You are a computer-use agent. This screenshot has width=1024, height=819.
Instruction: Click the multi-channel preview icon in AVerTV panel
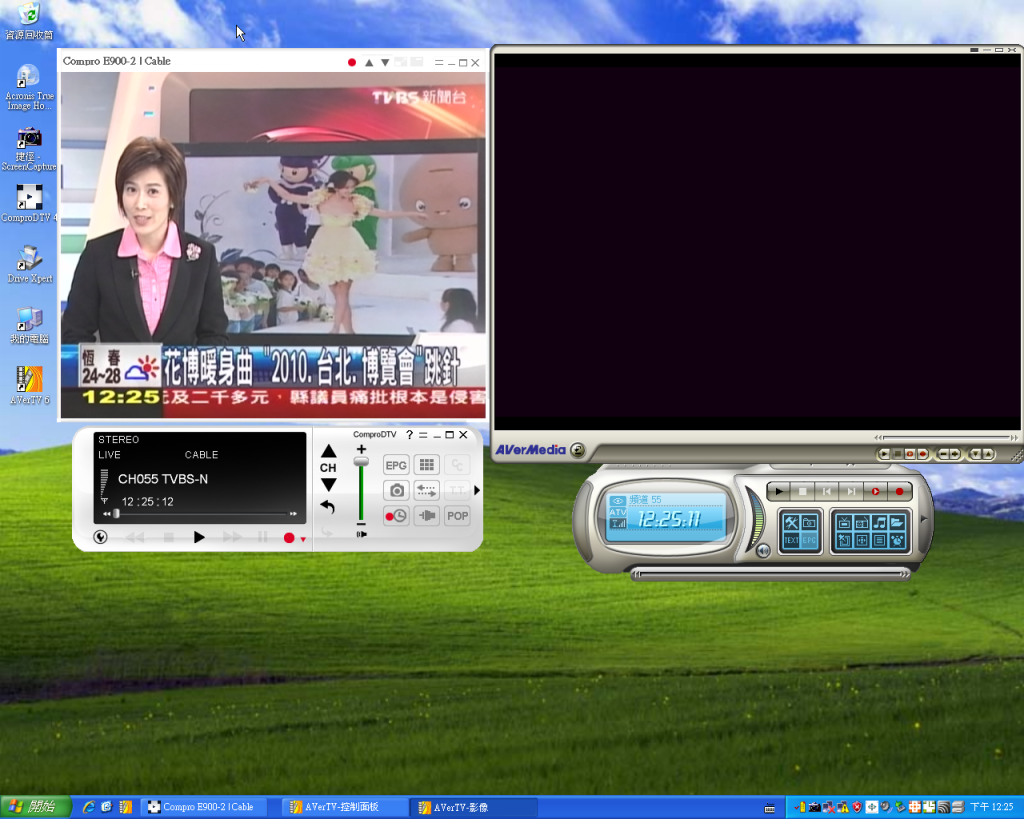pos(861,540)
